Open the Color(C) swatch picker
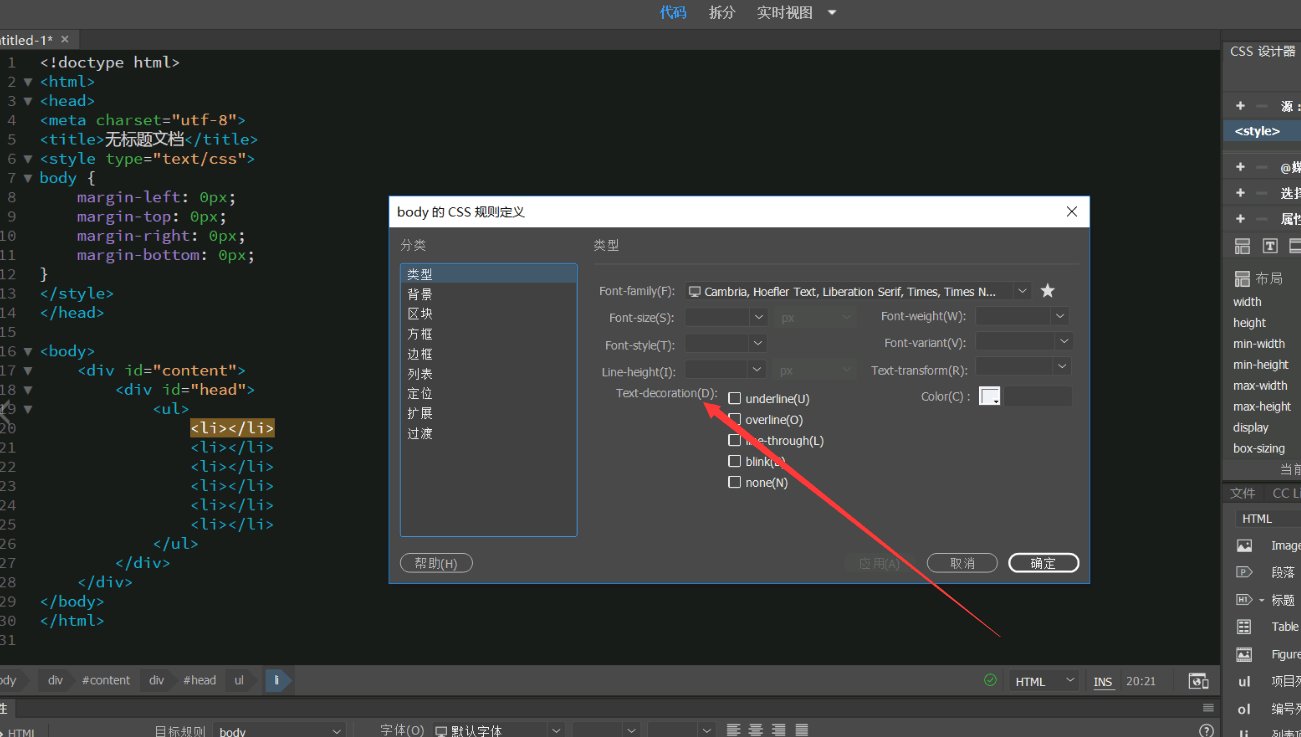This screenshot has width=1301, height=737. pyautogui.click(x=990, y=397)
